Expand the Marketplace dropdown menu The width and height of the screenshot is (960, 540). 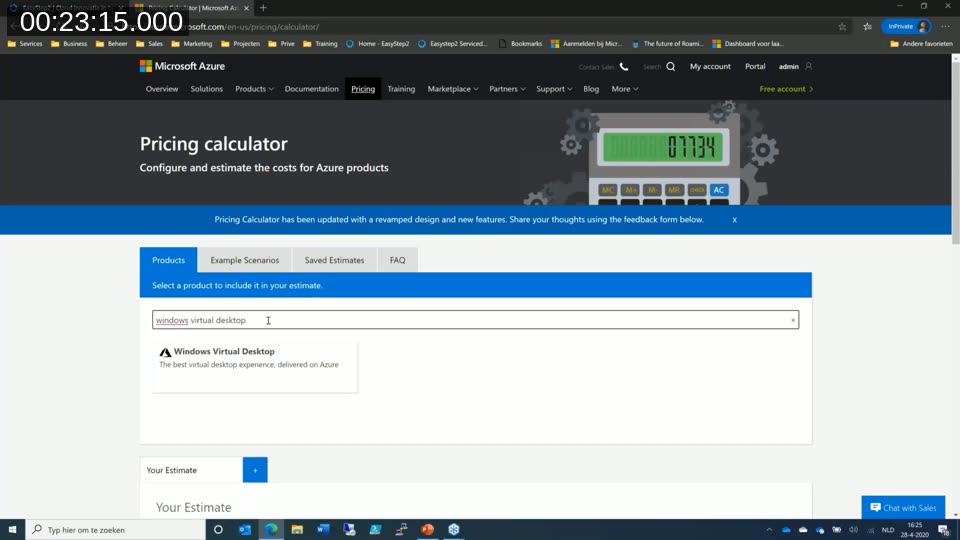click(x=452, y=89)
